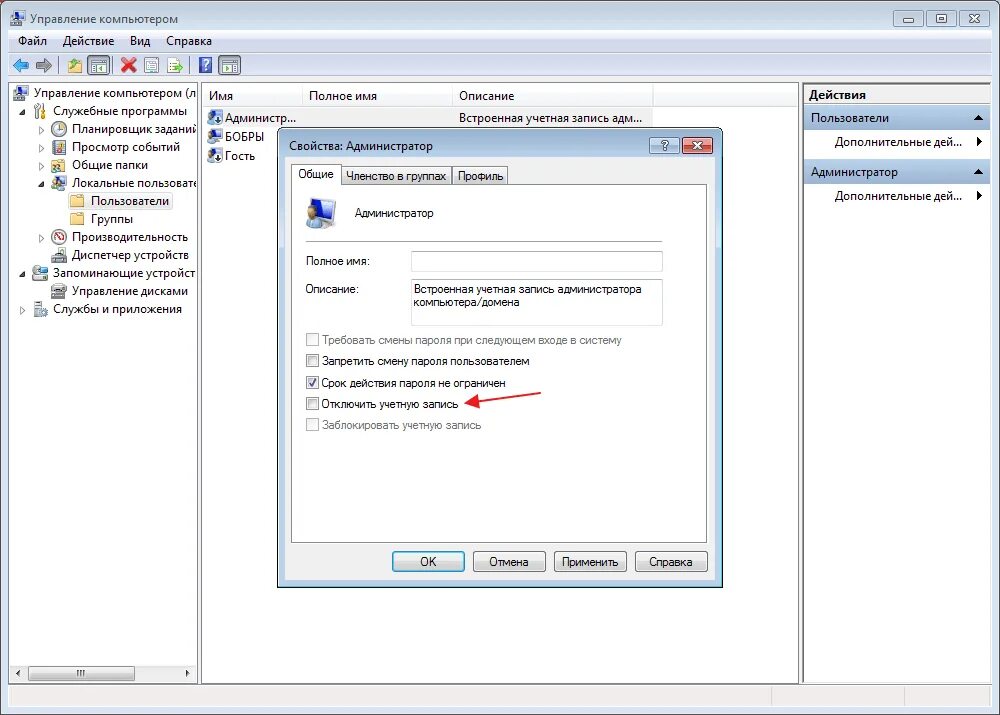This screenshot has height=715, width=1000.
Task: Click into the Описание text field
Action: [x=536, y=302]
